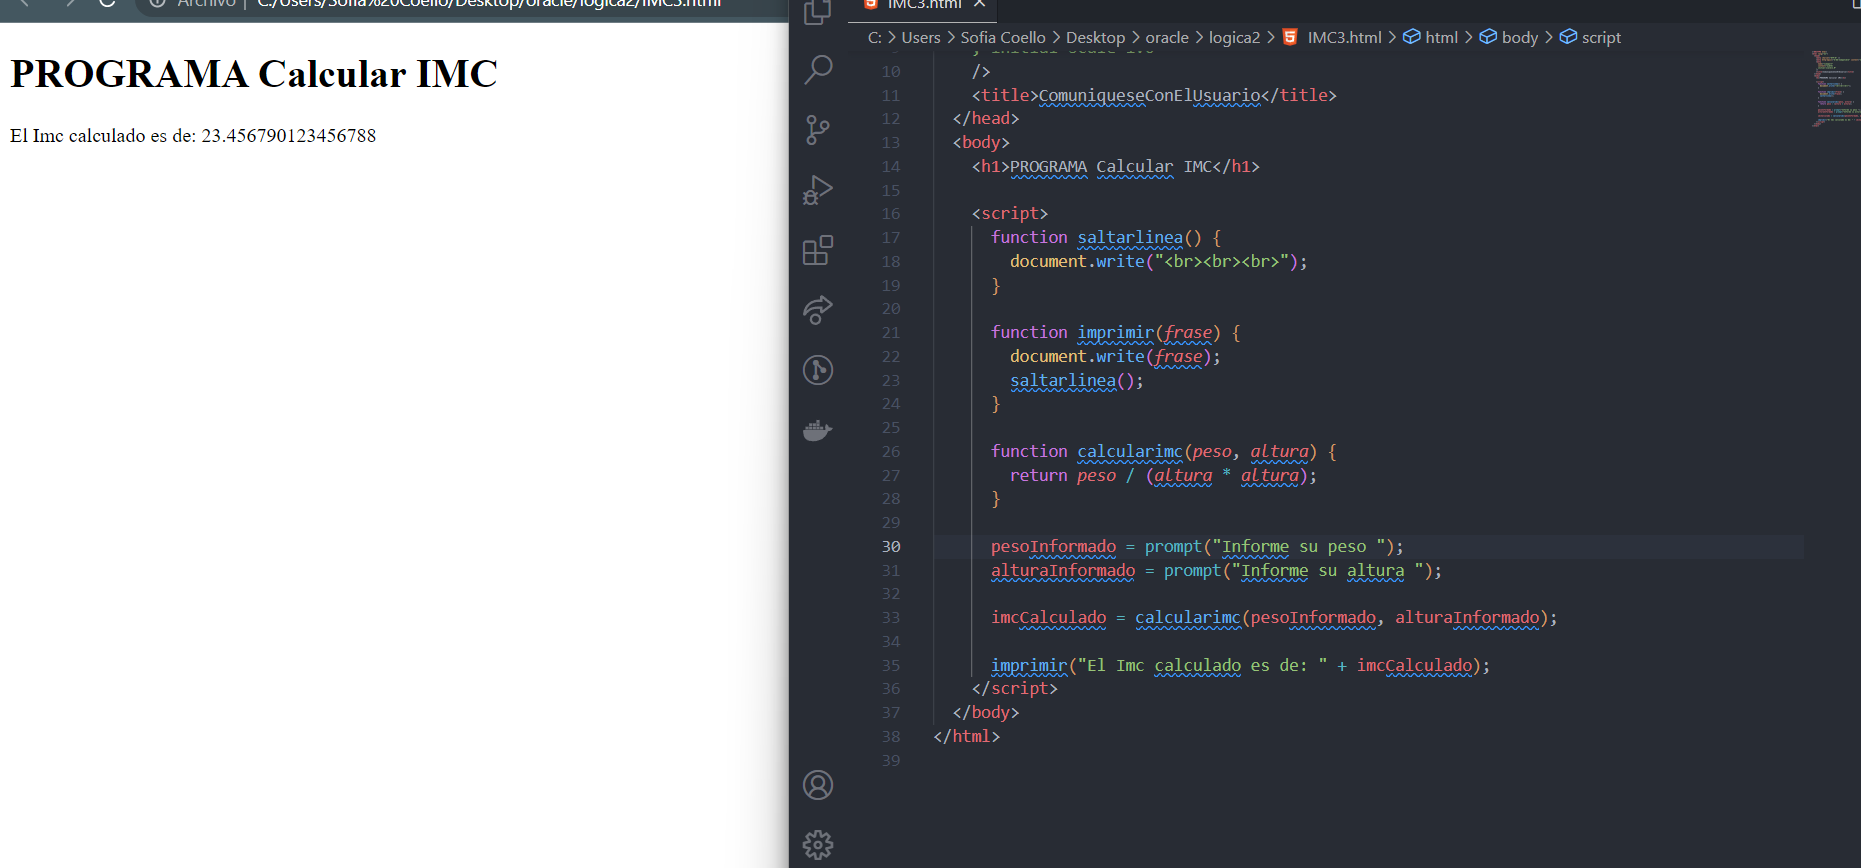The width and height of the screenshot is (1861, 868).
Task: Click the site info icon before Archivo
Action: point(157,4)
